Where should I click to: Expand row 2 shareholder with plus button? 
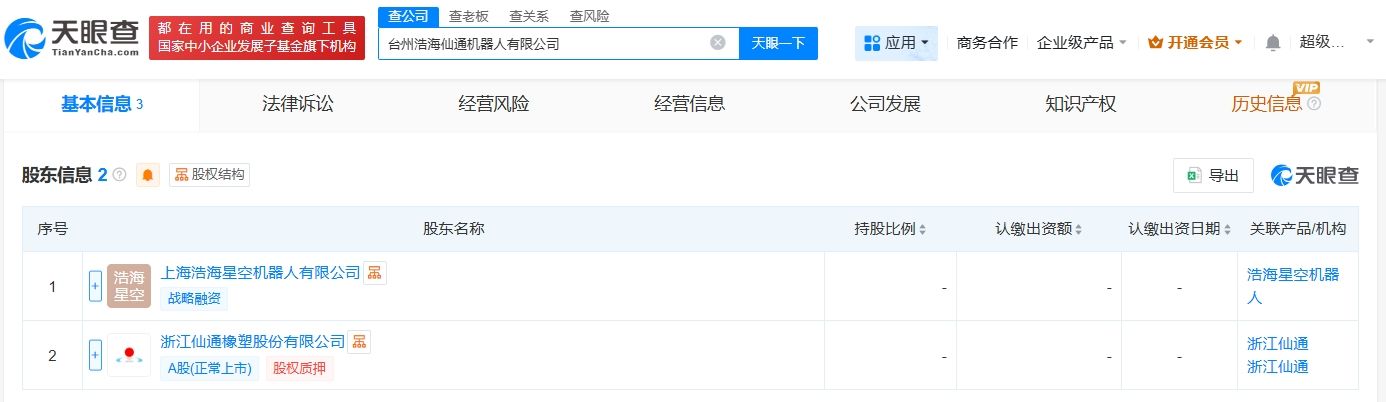pyautogui.click(x=95, y=355)
